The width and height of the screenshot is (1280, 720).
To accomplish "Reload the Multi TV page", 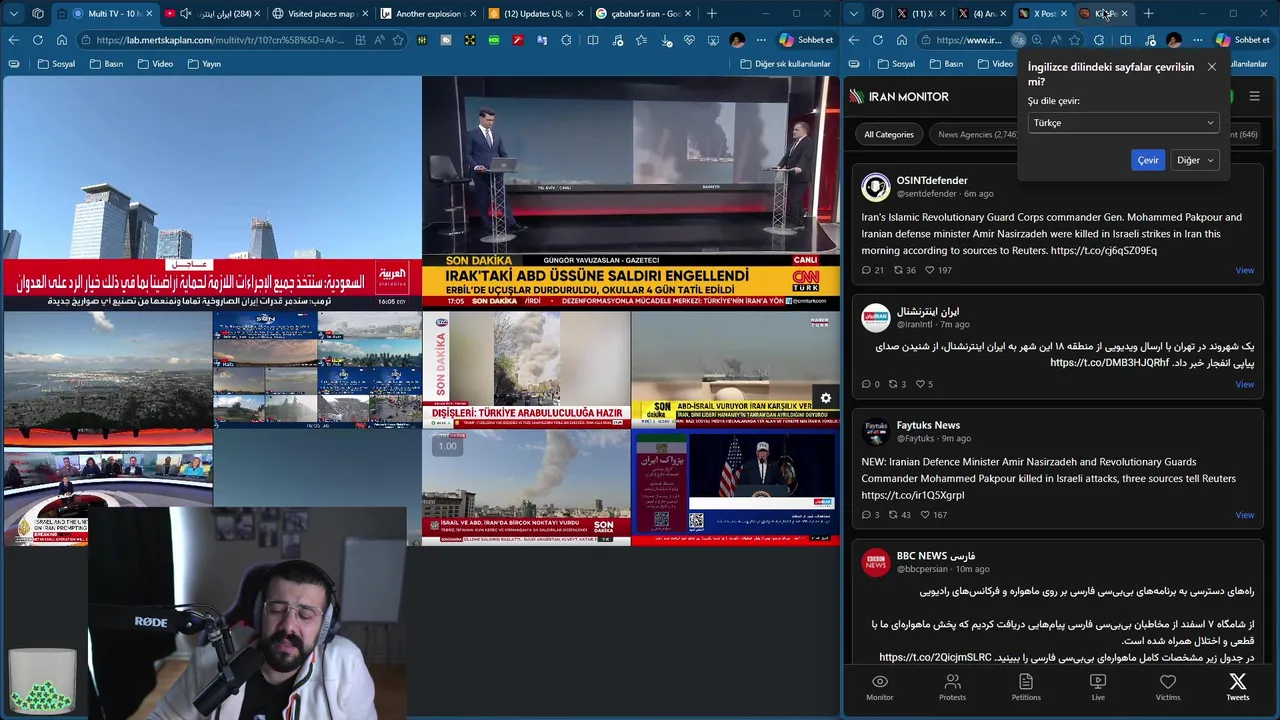I will click(37, 40).
